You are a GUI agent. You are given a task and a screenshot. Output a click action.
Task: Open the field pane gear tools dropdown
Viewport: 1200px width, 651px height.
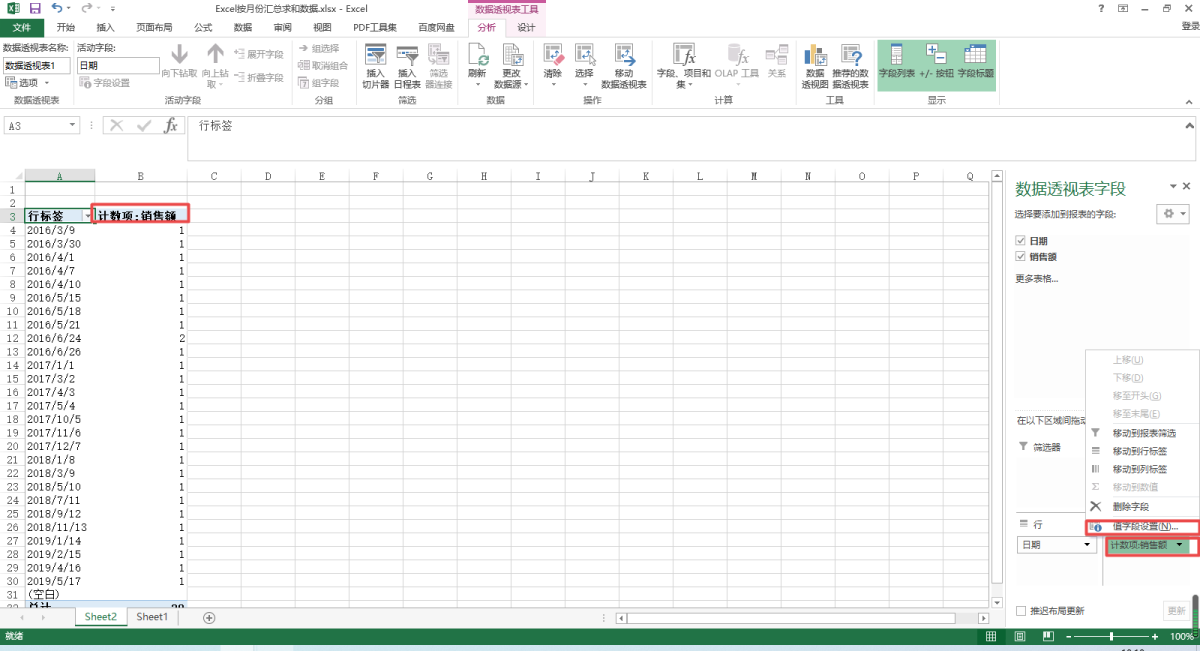[x=1171, y=214]
